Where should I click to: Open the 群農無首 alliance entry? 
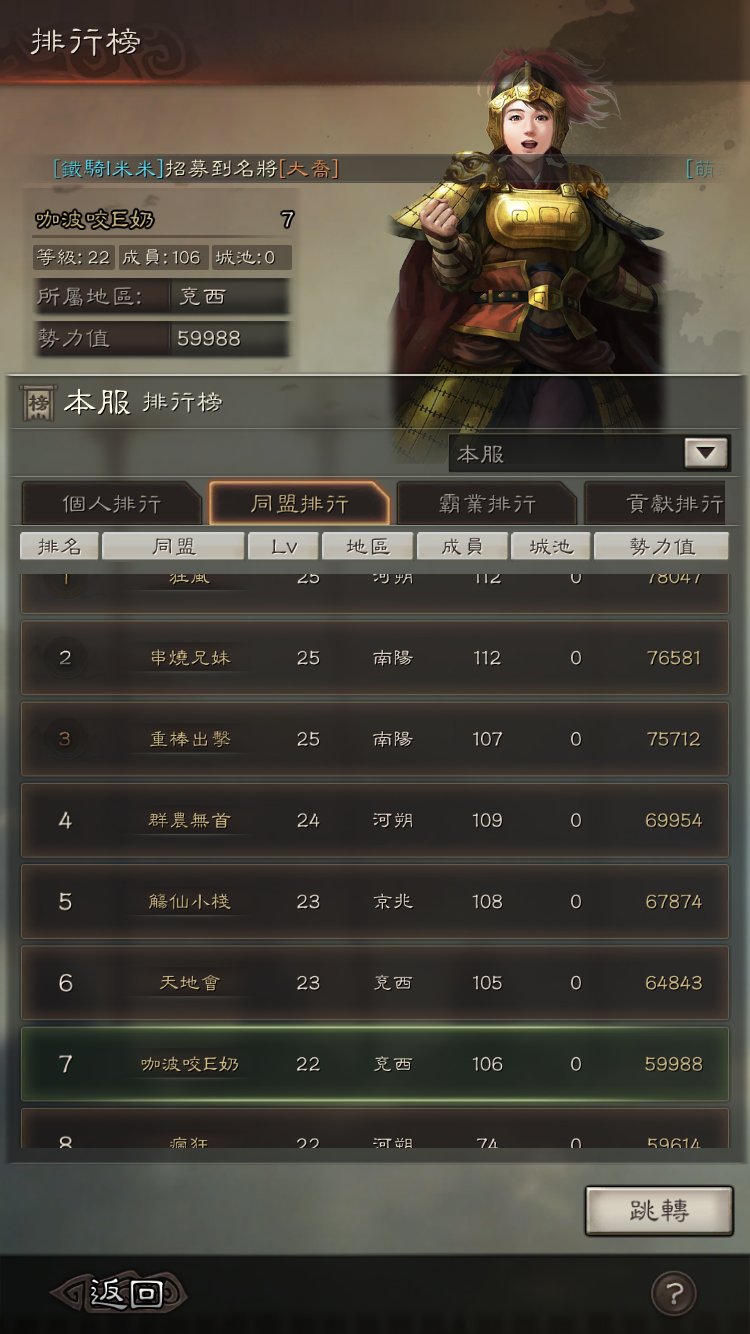click(375, 820)
